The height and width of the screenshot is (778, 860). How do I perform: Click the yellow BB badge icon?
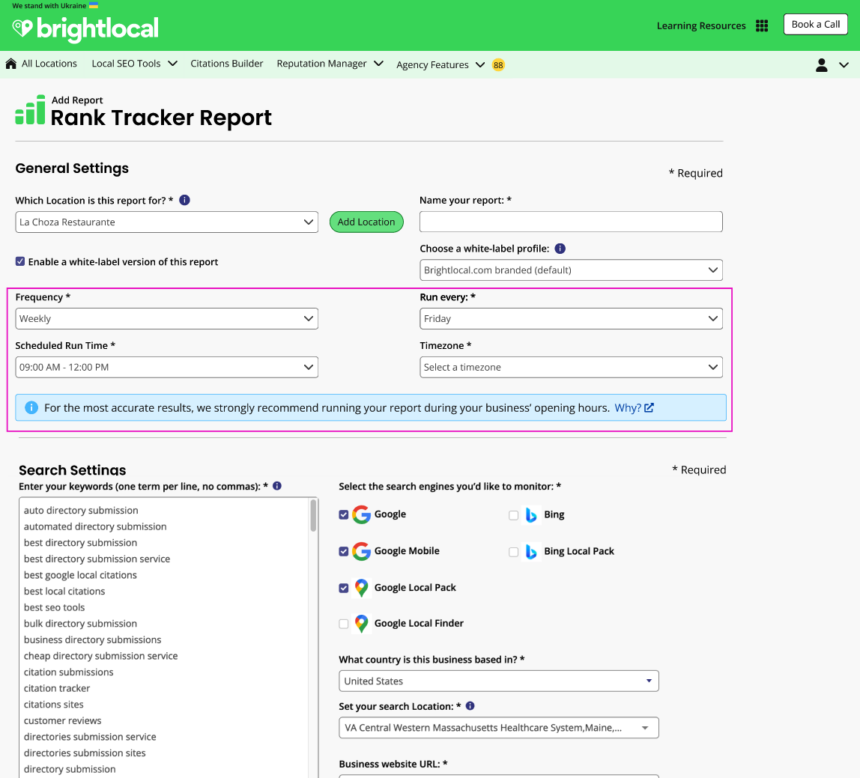(498, 65)
